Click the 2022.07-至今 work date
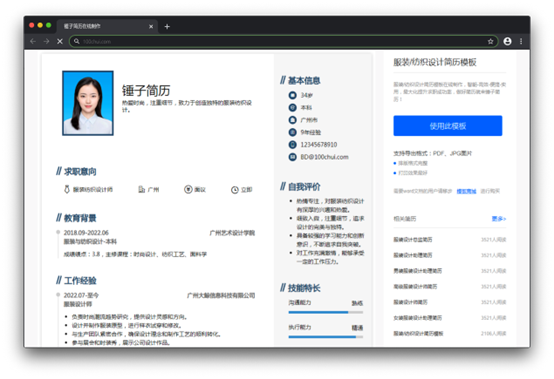 81,295
